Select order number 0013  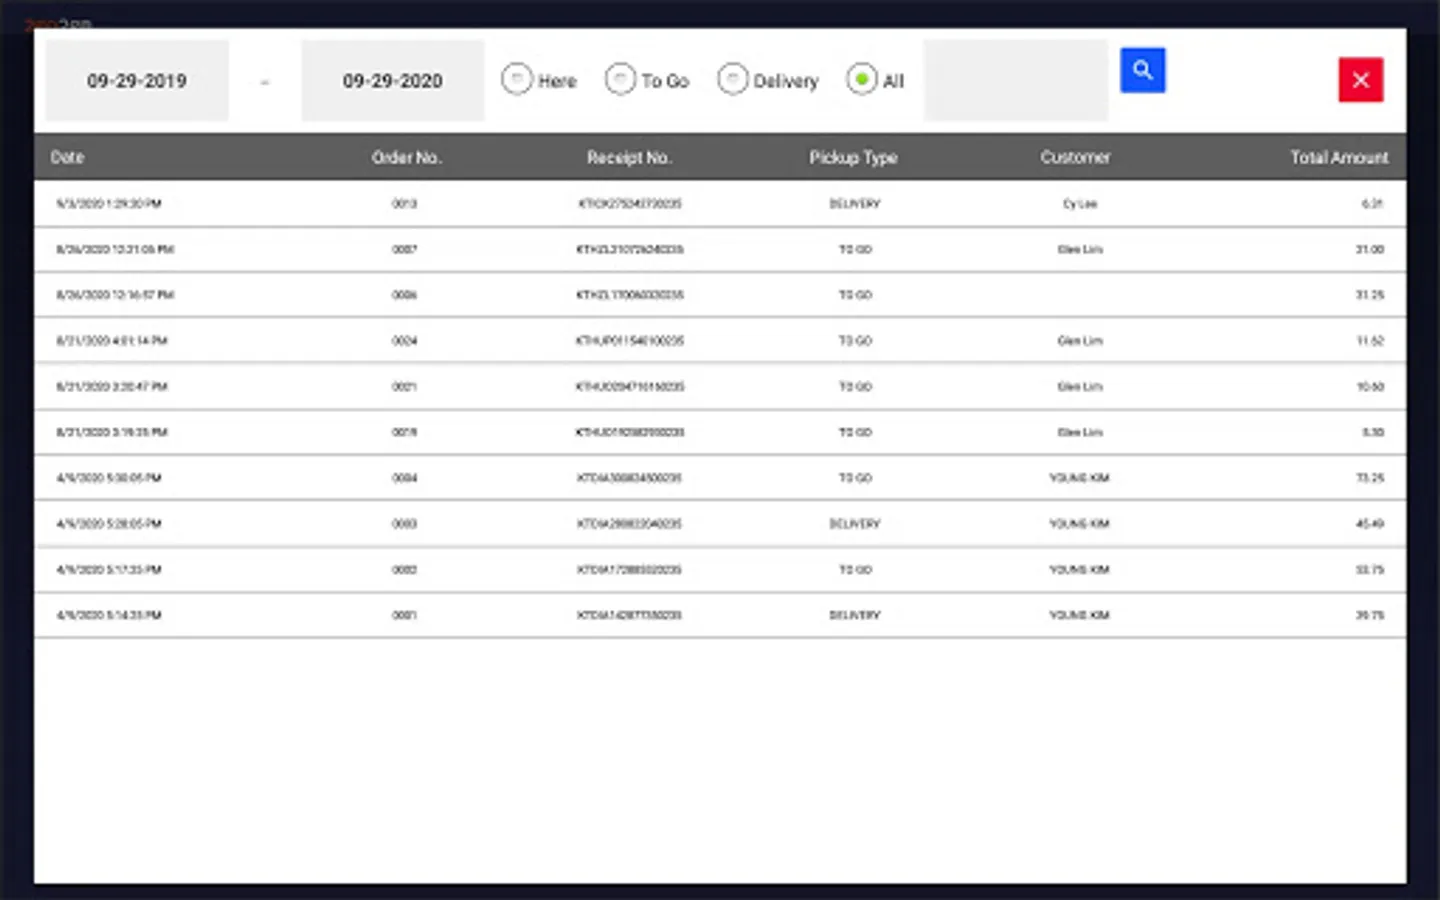[404, 204]
